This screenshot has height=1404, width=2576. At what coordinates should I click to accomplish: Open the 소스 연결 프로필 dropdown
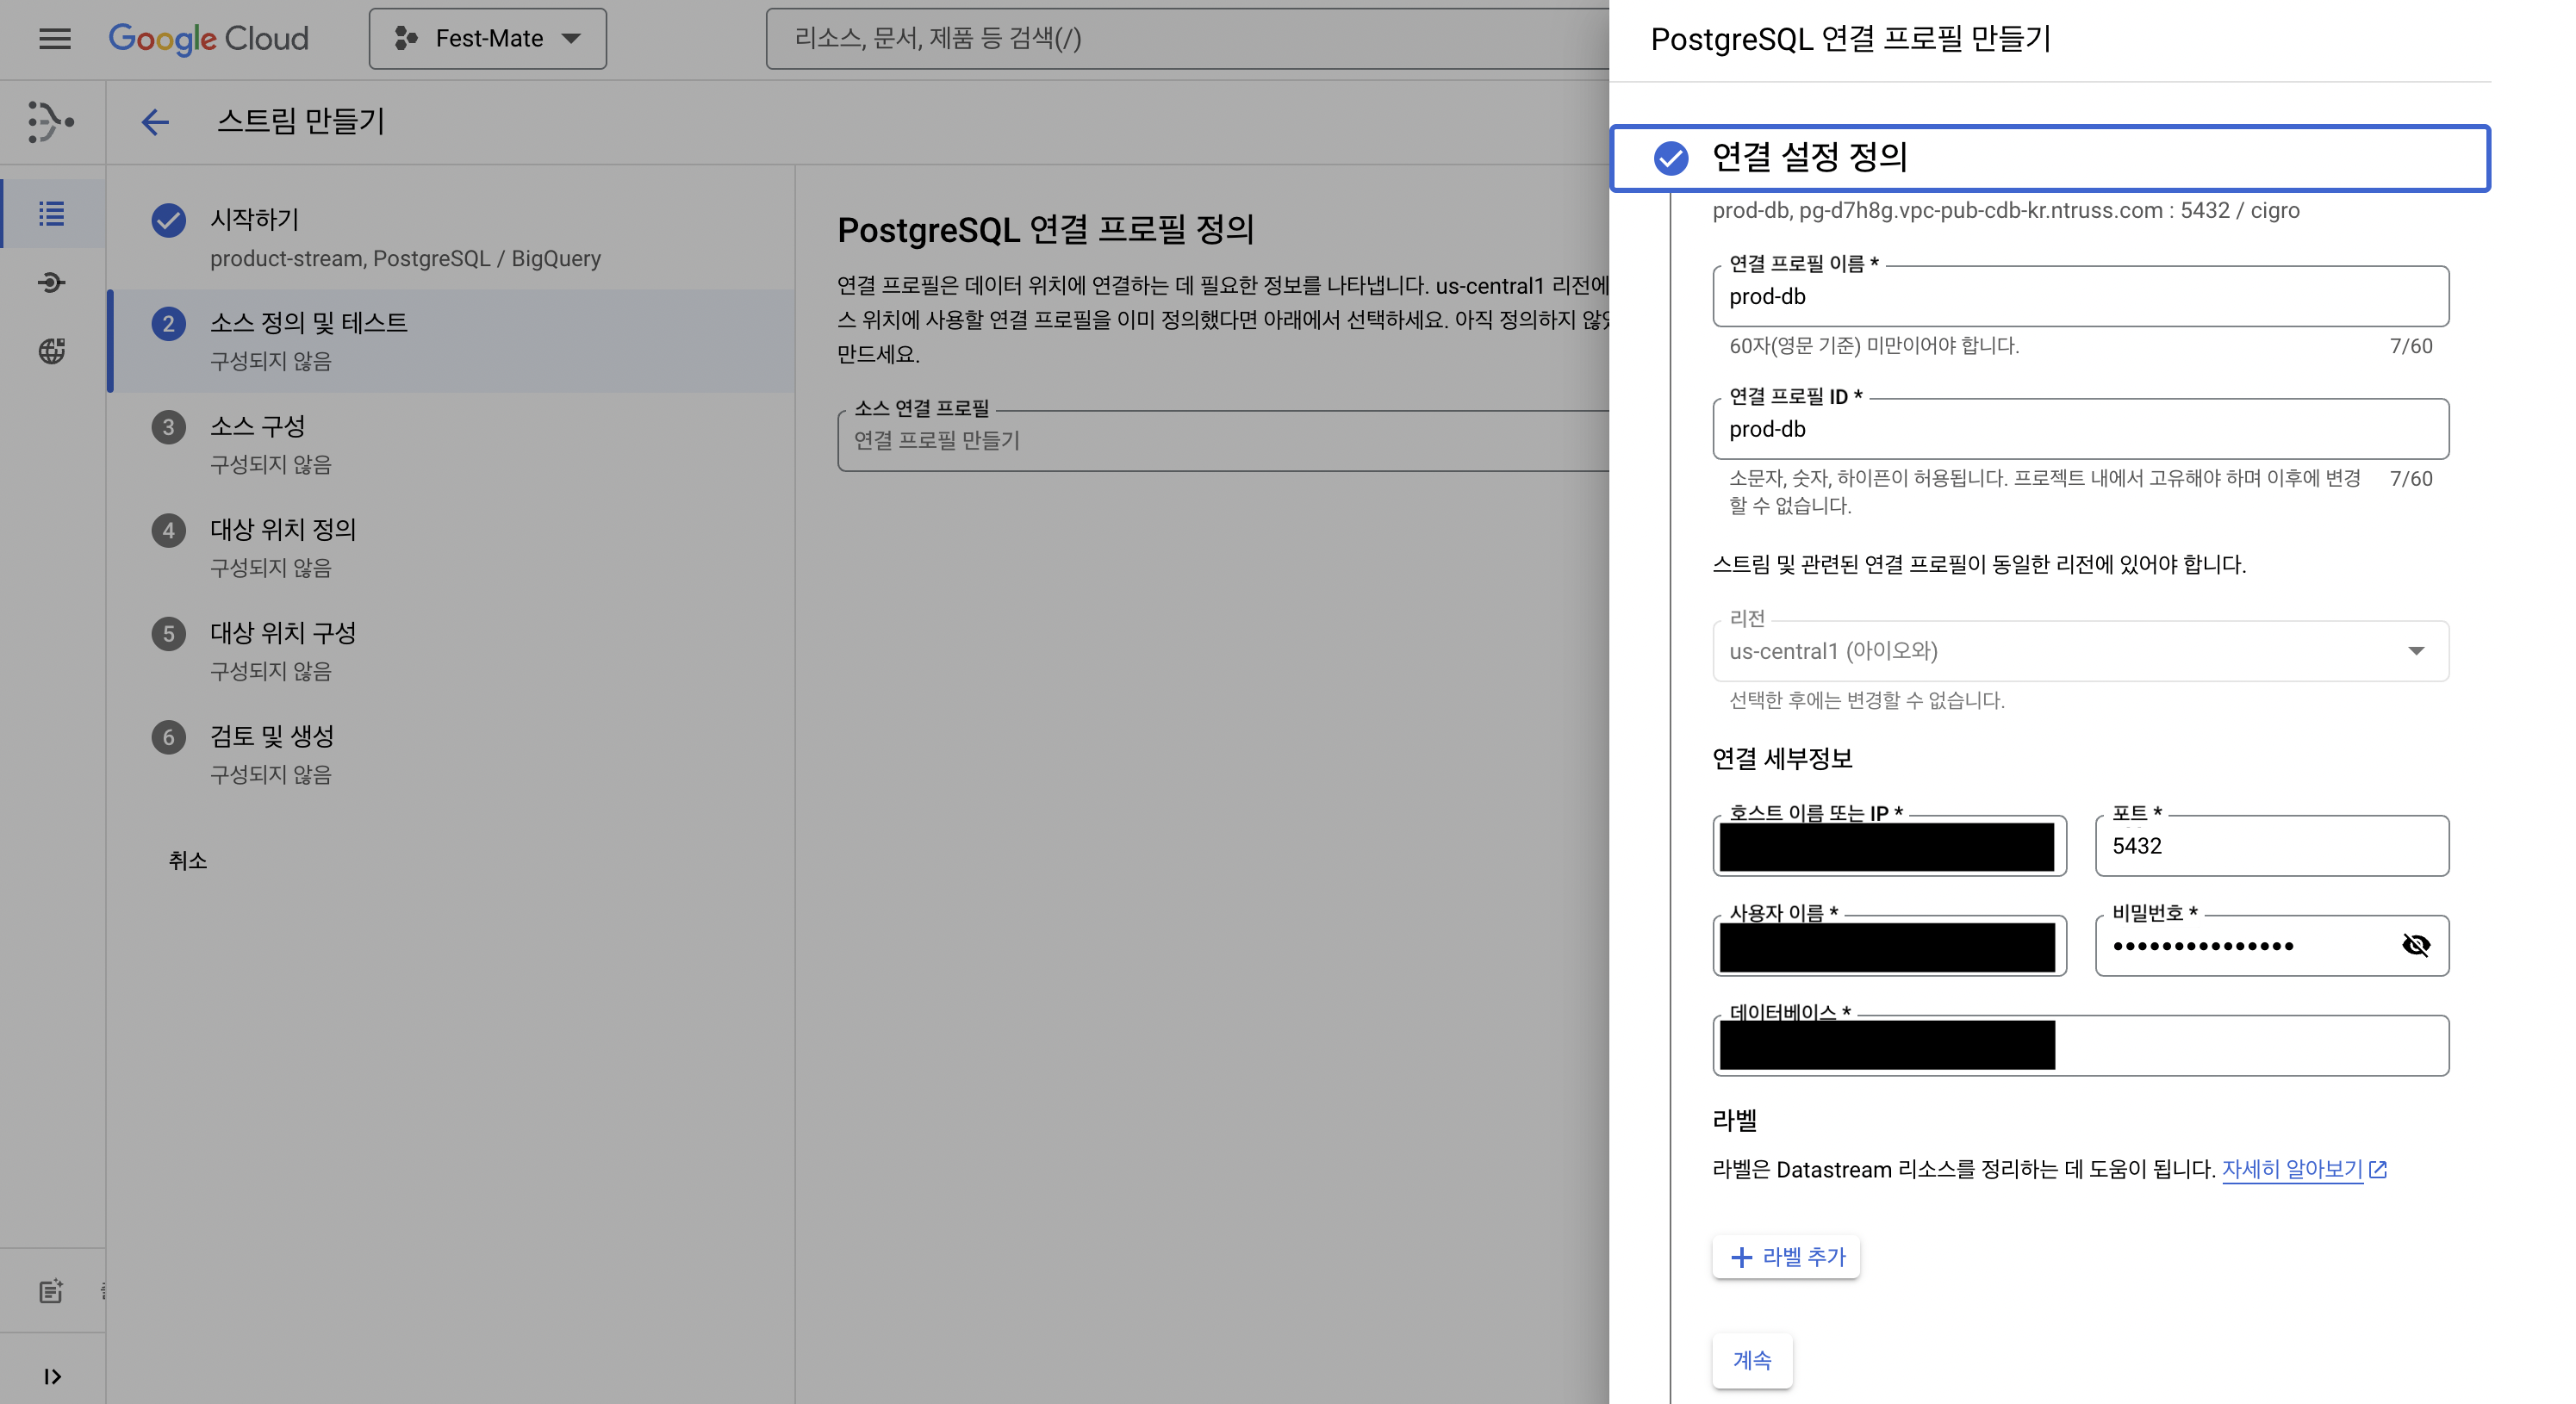(1223, 440)
